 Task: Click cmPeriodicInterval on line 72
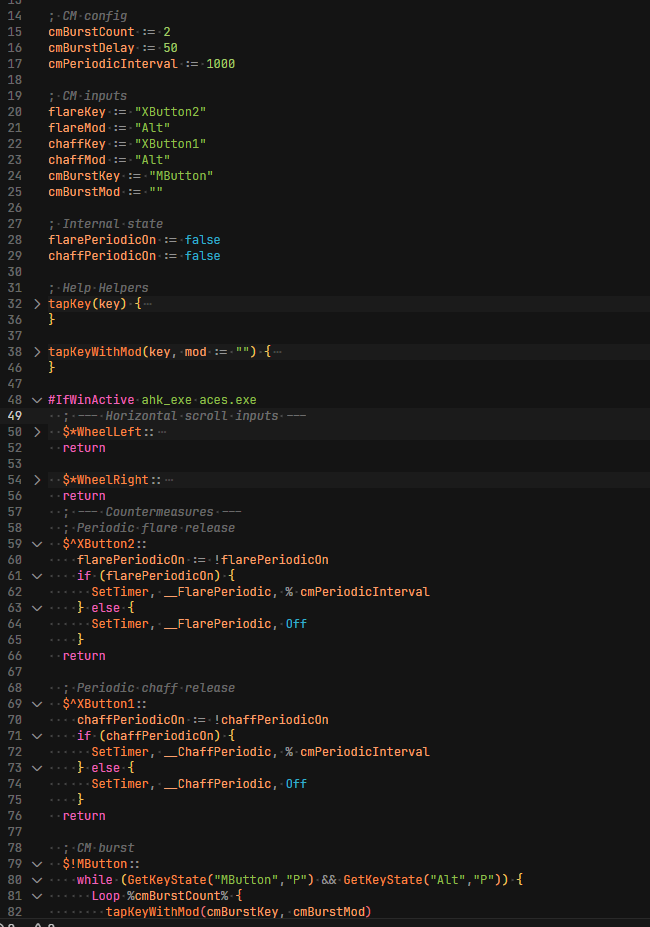[x=364, y=752]
